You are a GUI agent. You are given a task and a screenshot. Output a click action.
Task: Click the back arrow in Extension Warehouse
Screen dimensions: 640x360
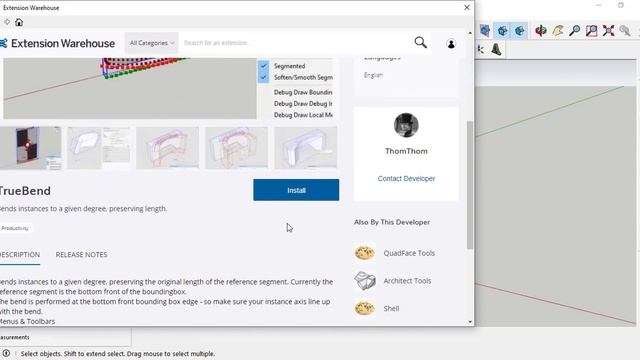tap(7, 22)
